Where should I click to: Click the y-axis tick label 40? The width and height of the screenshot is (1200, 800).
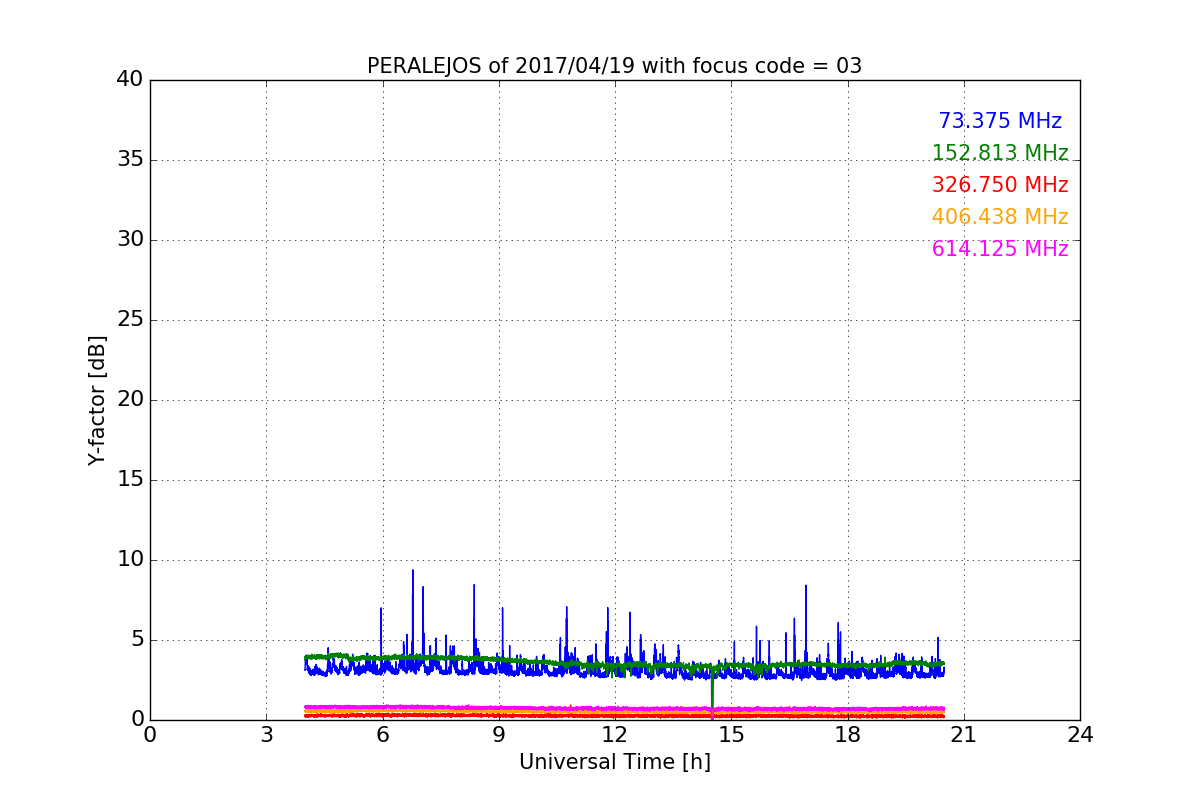click(130, 80)
